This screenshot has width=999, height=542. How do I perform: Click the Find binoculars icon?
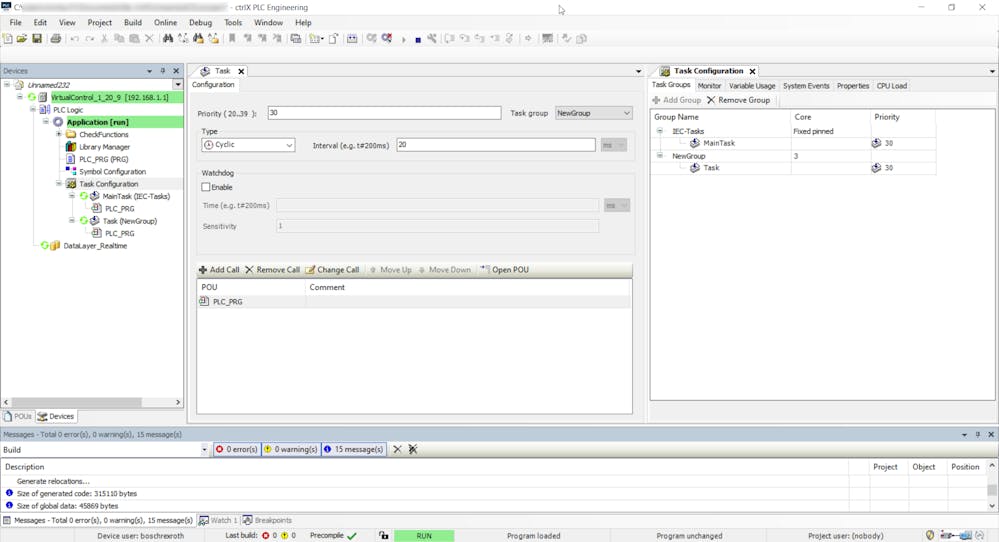click(168, 39)
